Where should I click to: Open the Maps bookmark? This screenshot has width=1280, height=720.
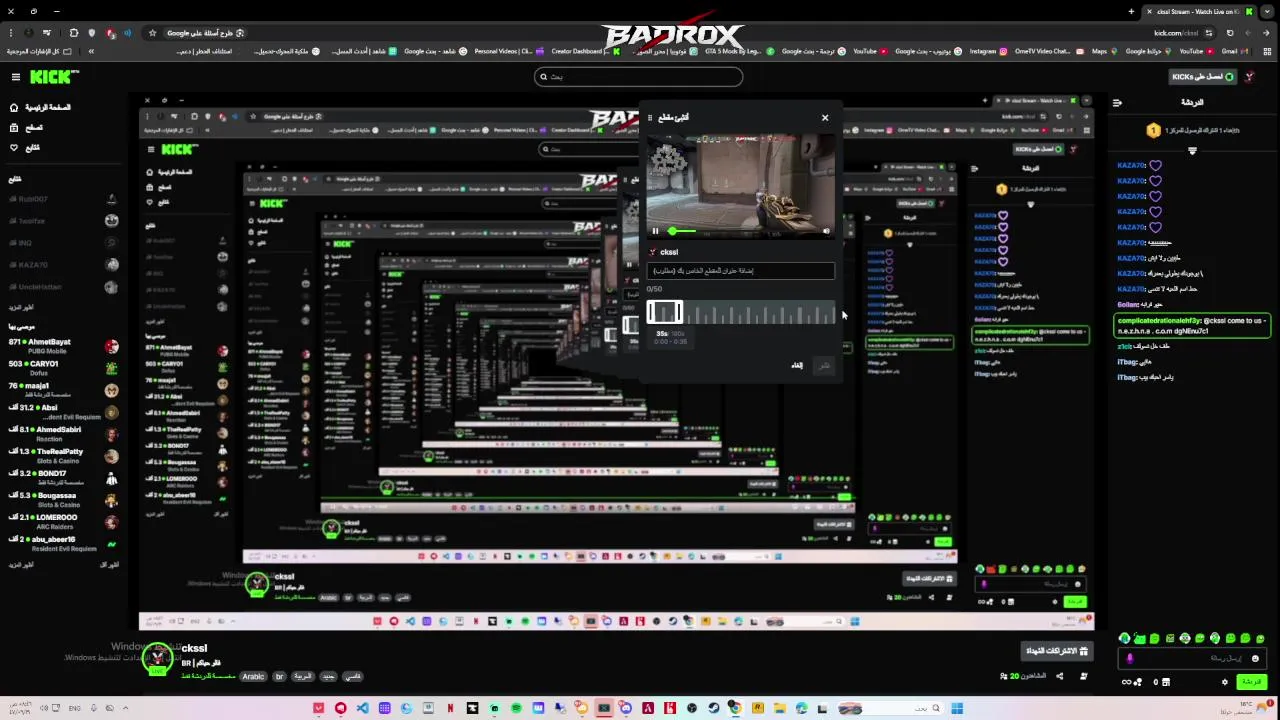(x=1105, y=51)
